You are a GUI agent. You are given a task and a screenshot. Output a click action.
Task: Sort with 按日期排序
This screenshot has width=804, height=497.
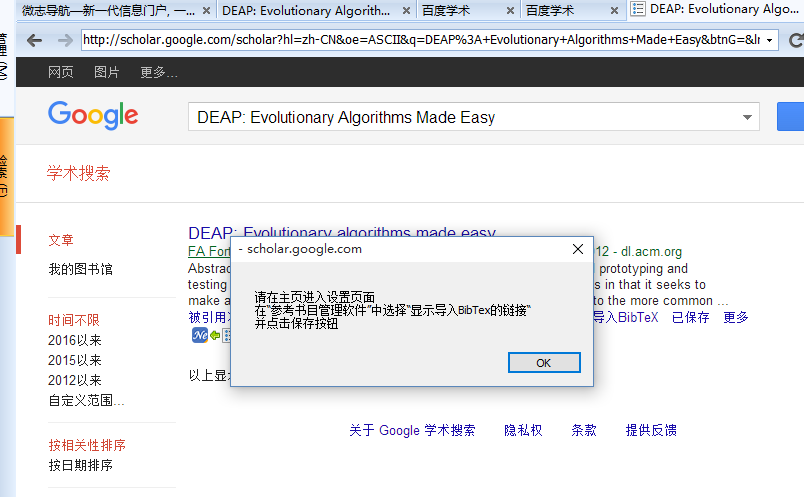tap(81, 465)
